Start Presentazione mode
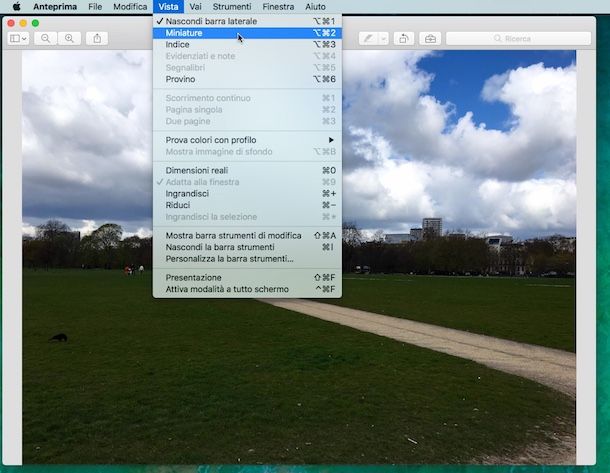Screen dimensions: 610x473 pos(247,278)
